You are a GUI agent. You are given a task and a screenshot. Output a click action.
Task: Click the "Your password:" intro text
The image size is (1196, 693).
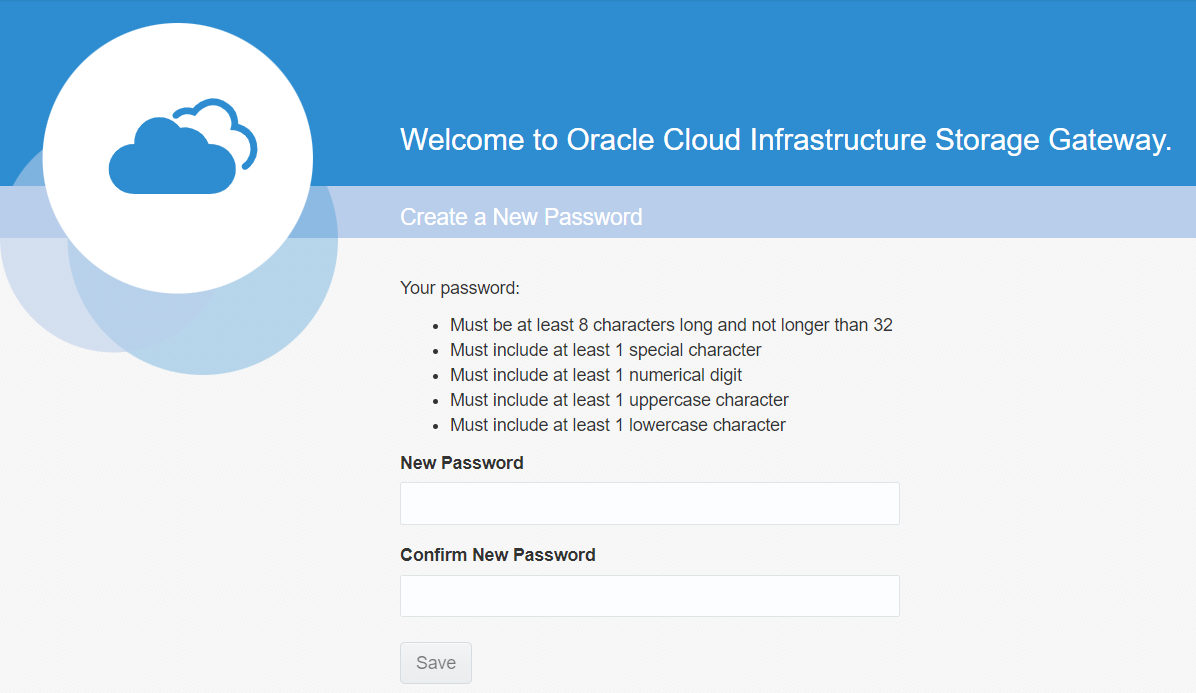(460, 288)
